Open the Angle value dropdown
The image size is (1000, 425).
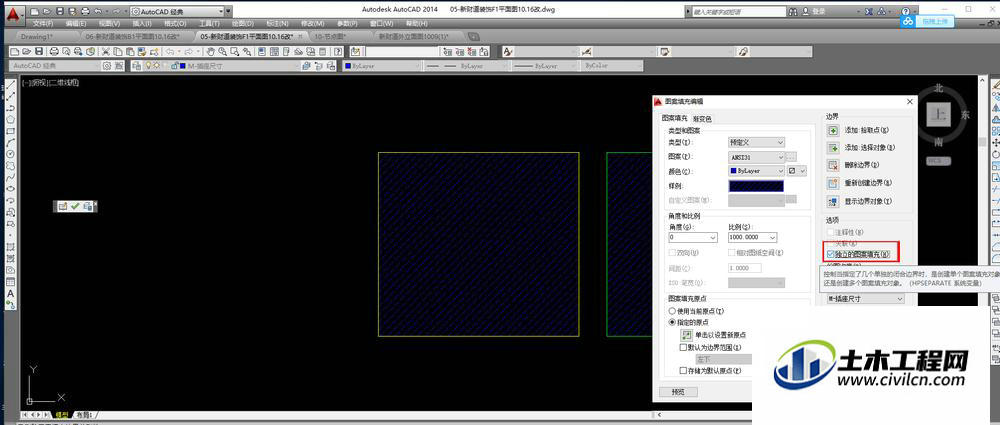pyautogui.click(x=693, y=237)
